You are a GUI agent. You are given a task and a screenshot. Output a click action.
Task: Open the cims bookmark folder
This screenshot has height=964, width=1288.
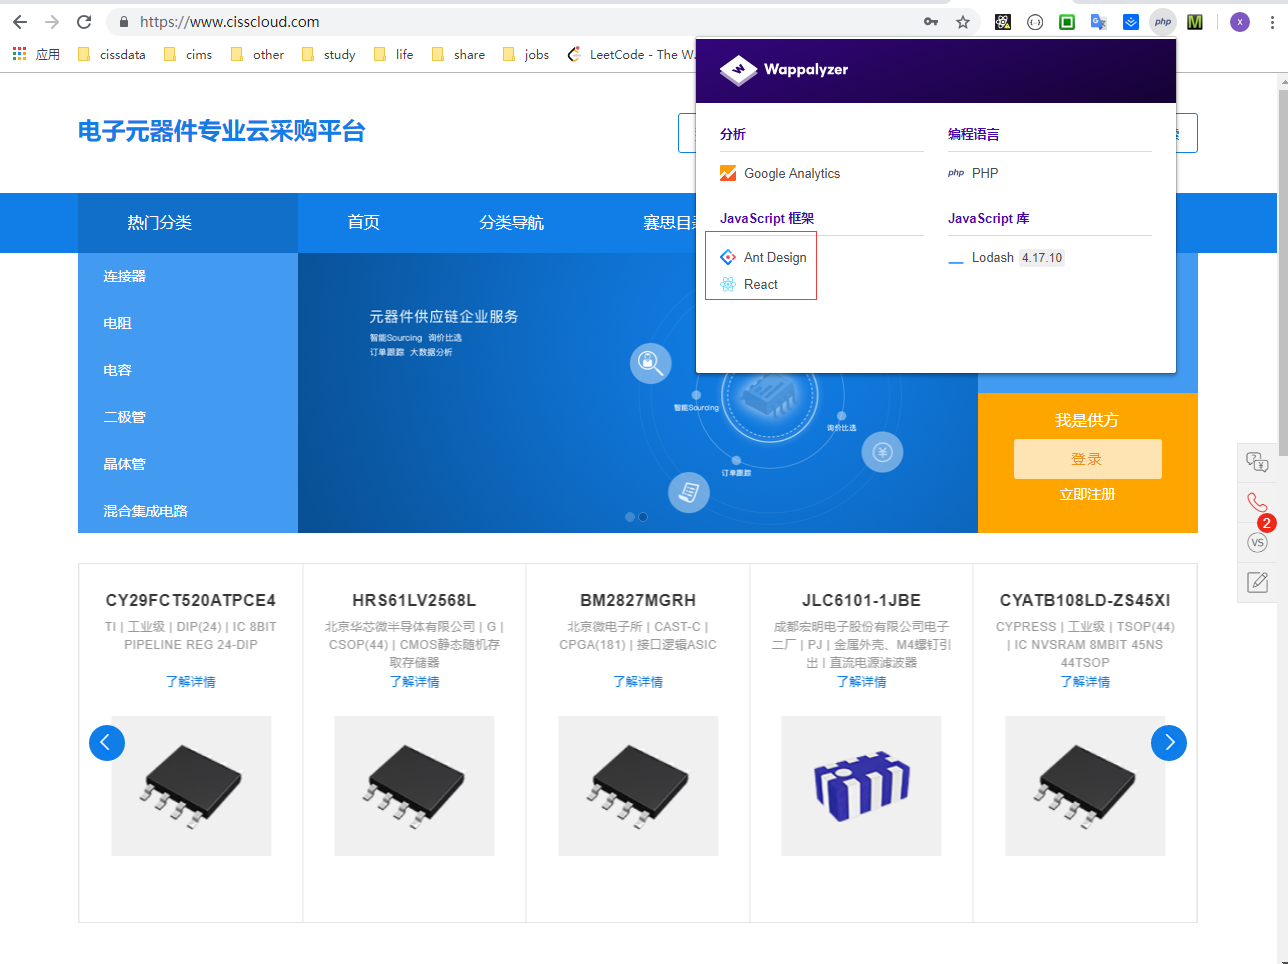coord(188,54)
